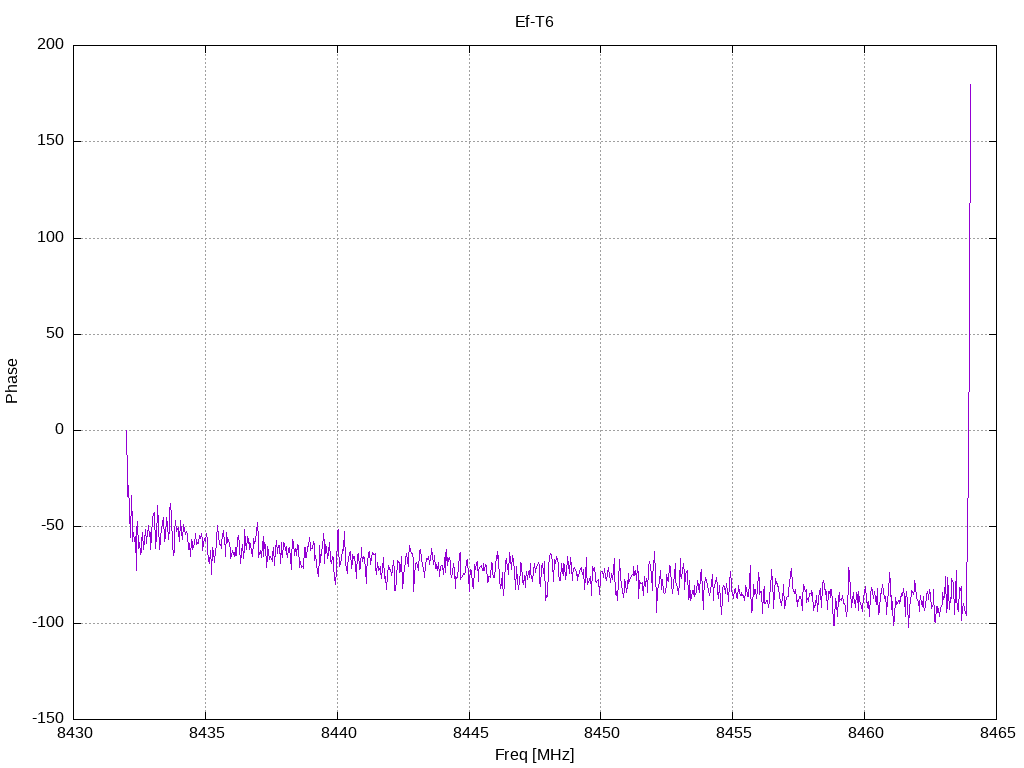
Task: Click x-axis tick label 8450
Action: pos(601,733)
